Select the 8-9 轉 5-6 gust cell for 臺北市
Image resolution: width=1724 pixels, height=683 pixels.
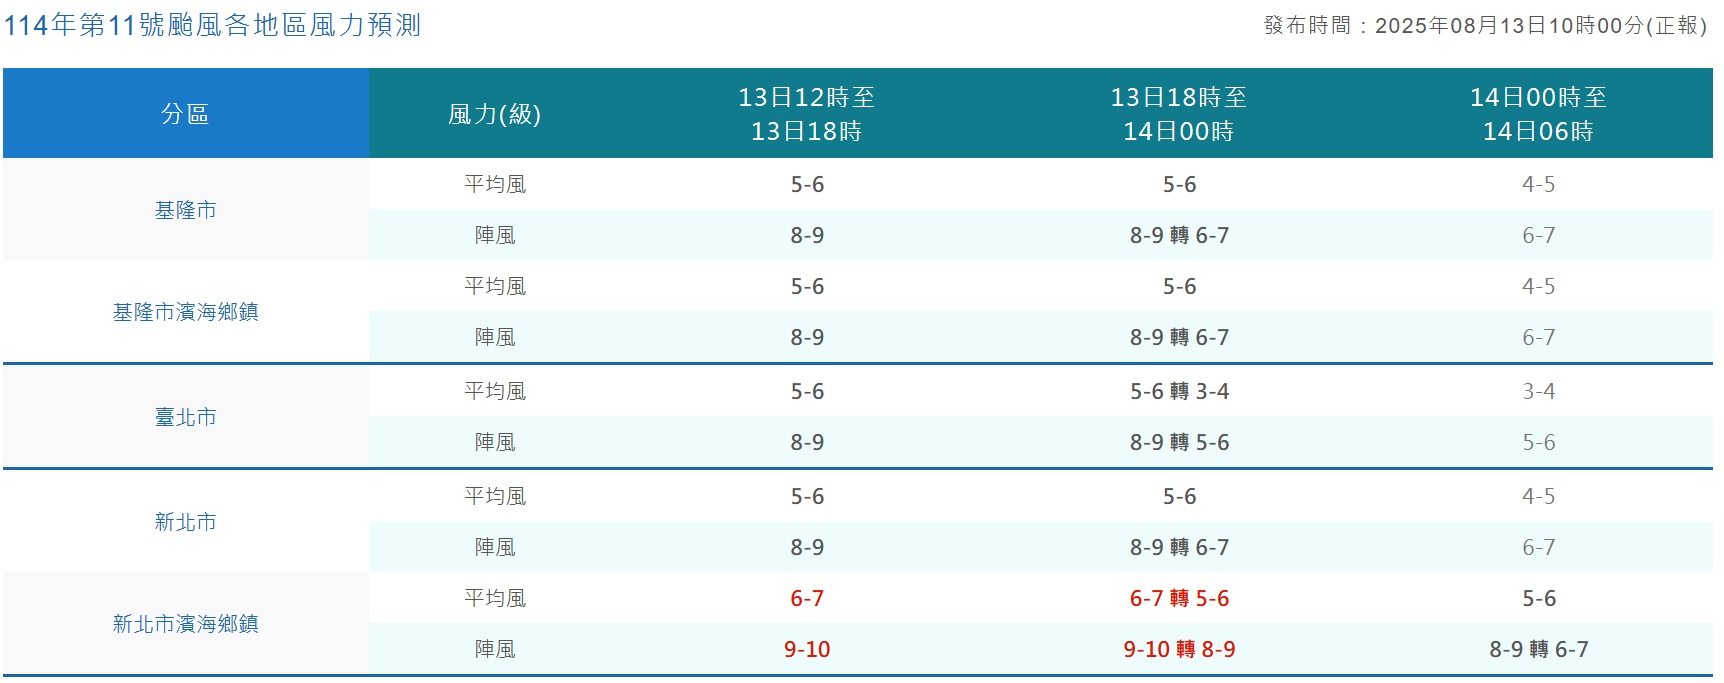click(1179, 442)
